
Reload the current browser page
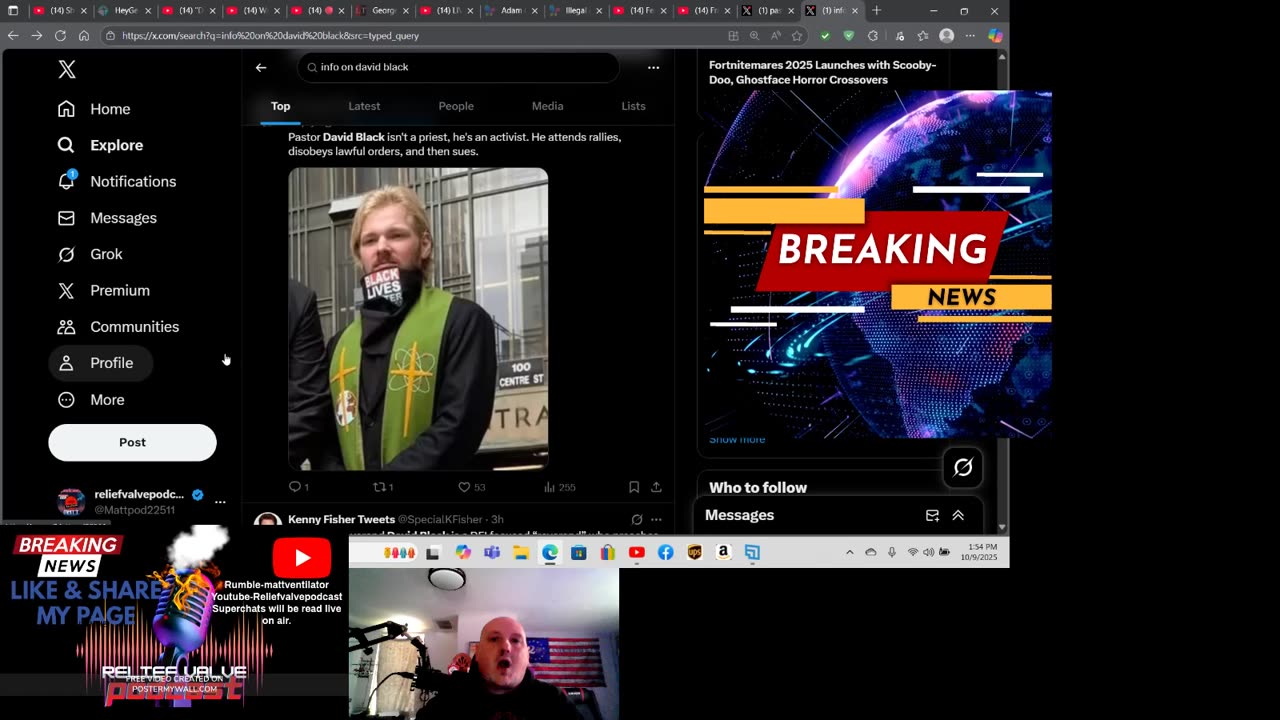[x=60, y=36]
